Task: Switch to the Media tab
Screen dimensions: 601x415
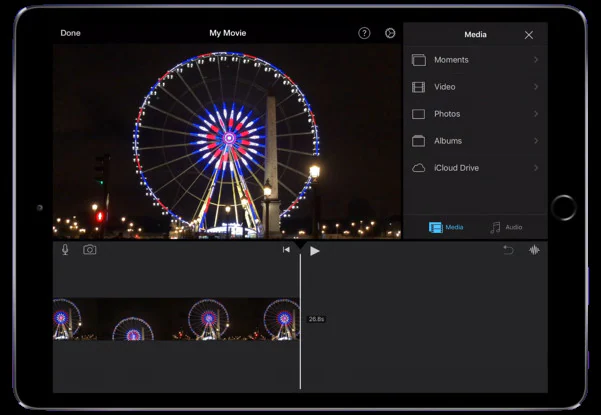Action: point(446,227)
